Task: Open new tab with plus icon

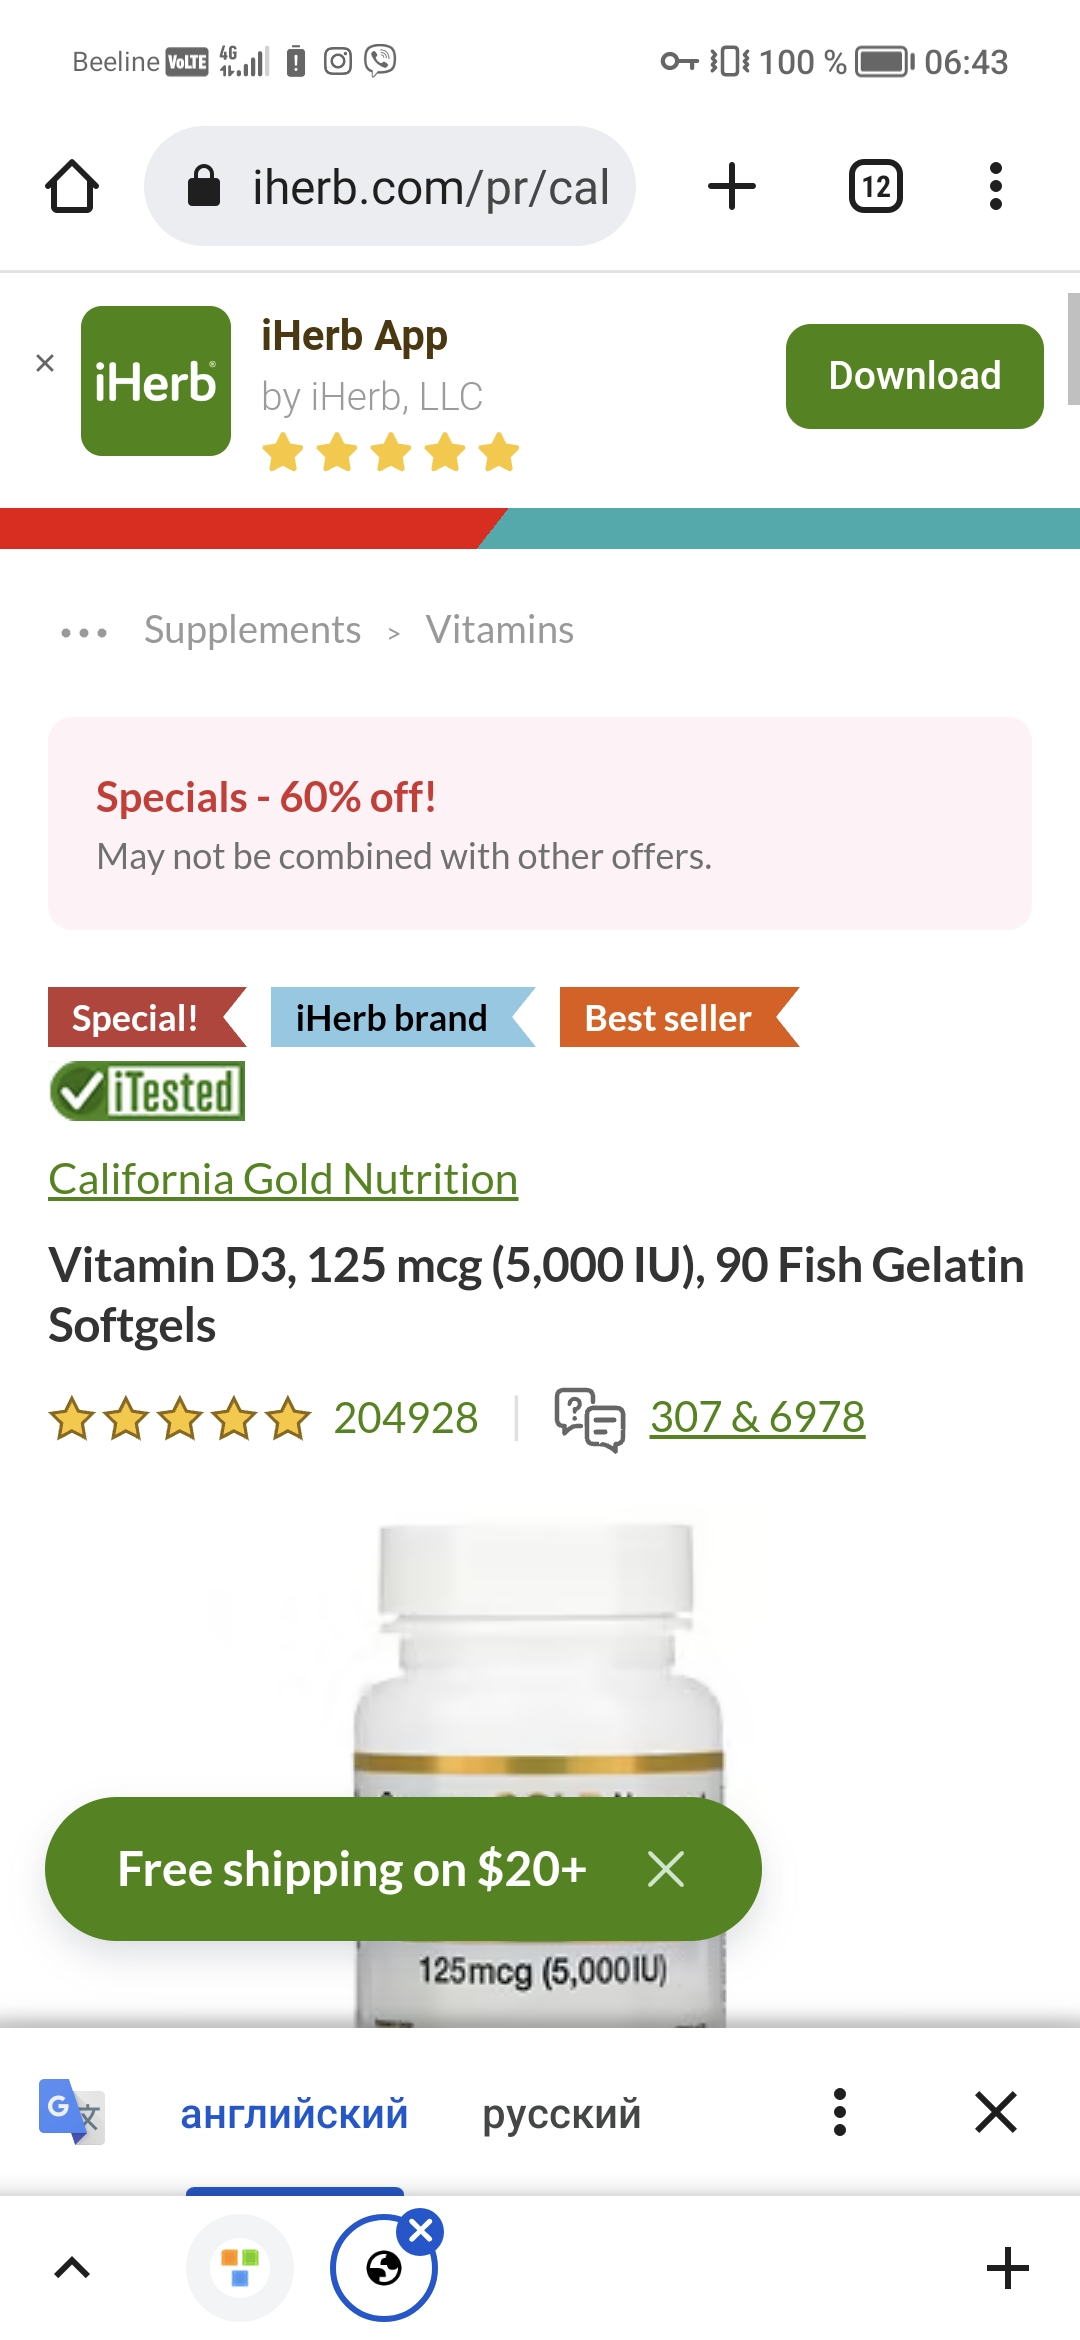Action: (732, 186)
